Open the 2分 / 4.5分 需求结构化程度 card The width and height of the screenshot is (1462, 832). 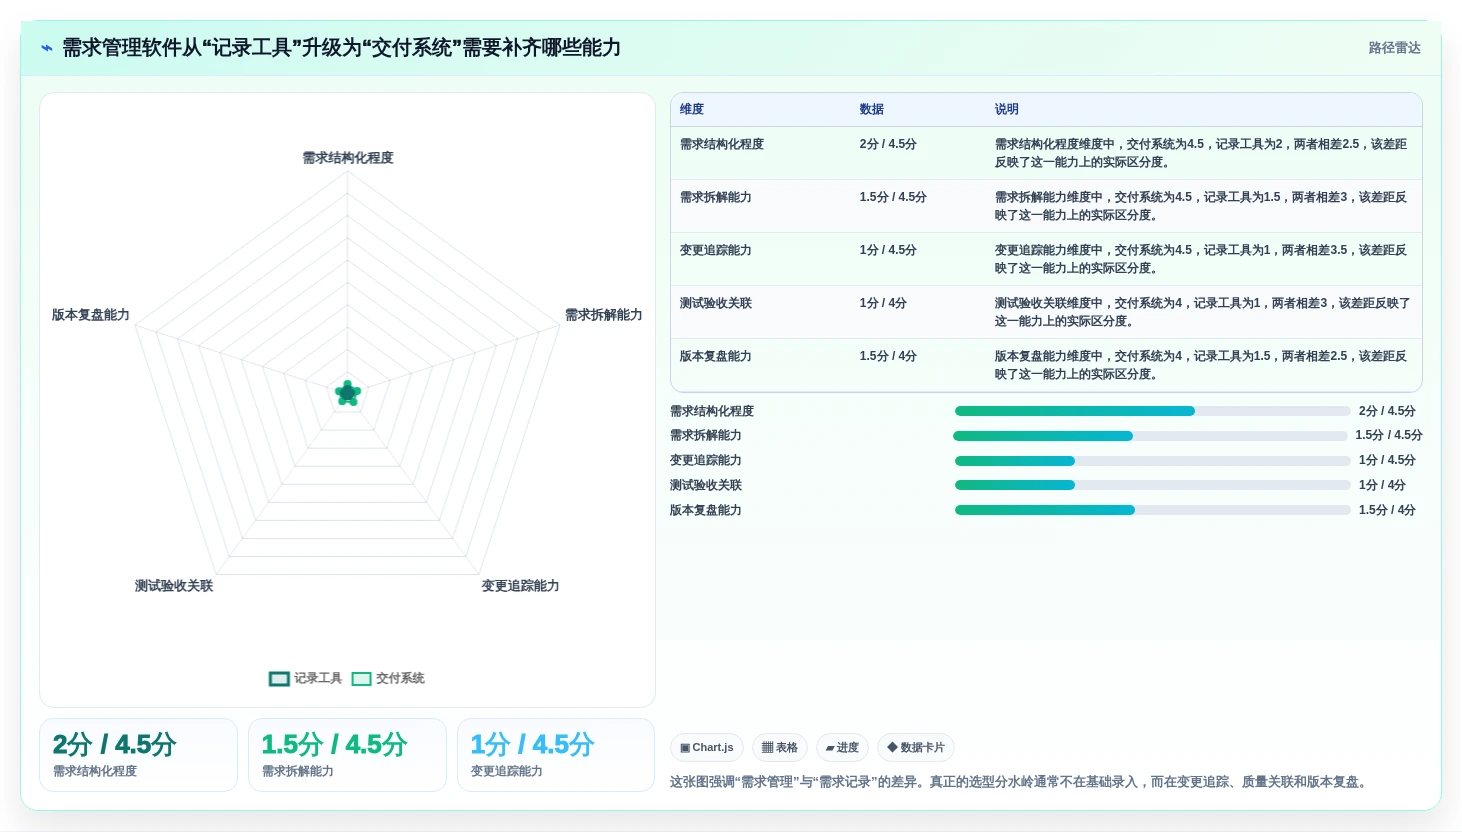(x=138, y=755)
